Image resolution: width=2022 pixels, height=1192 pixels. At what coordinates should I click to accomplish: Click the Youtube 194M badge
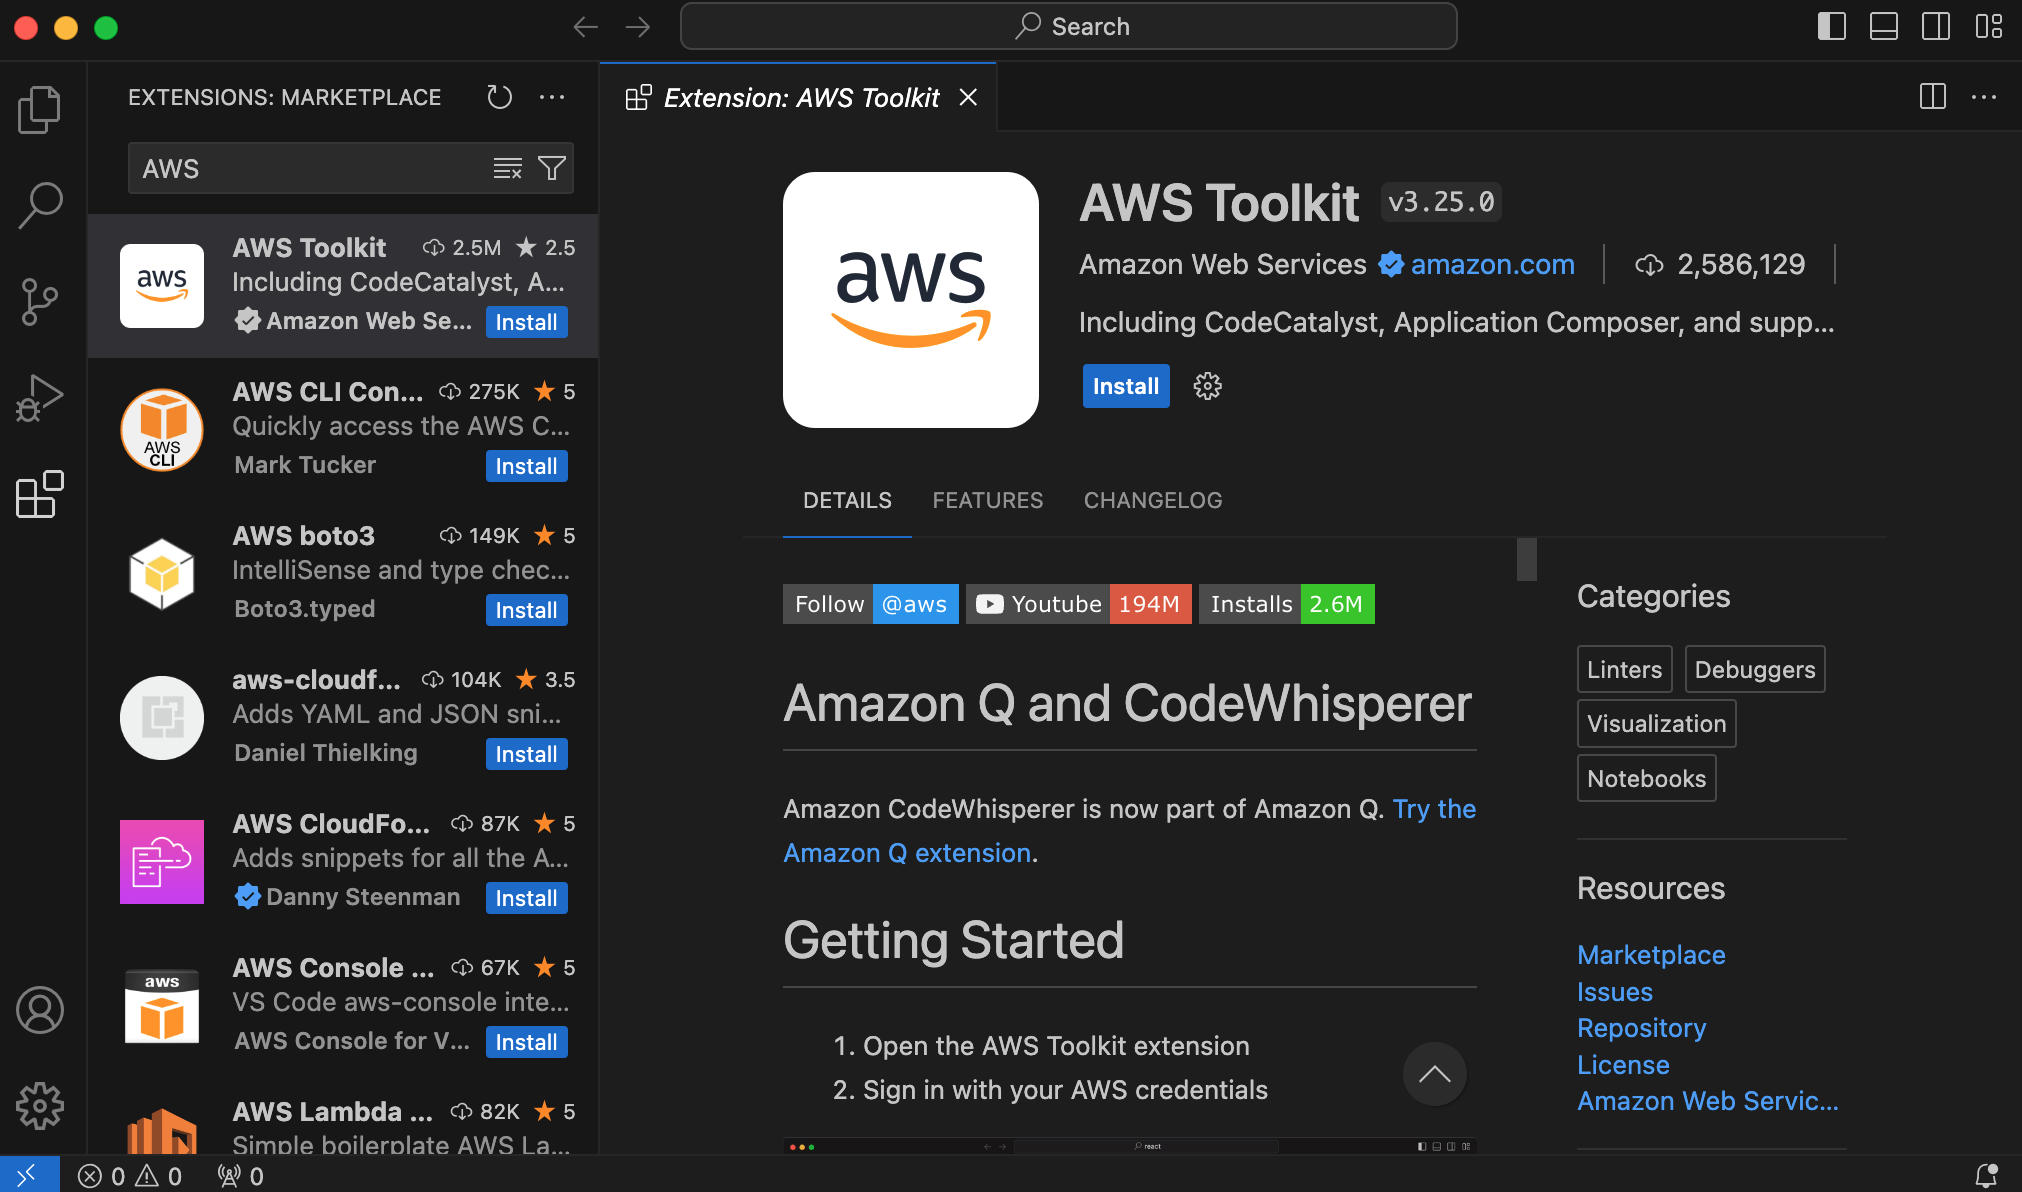pyautogui.click(x=1078, y=604)
